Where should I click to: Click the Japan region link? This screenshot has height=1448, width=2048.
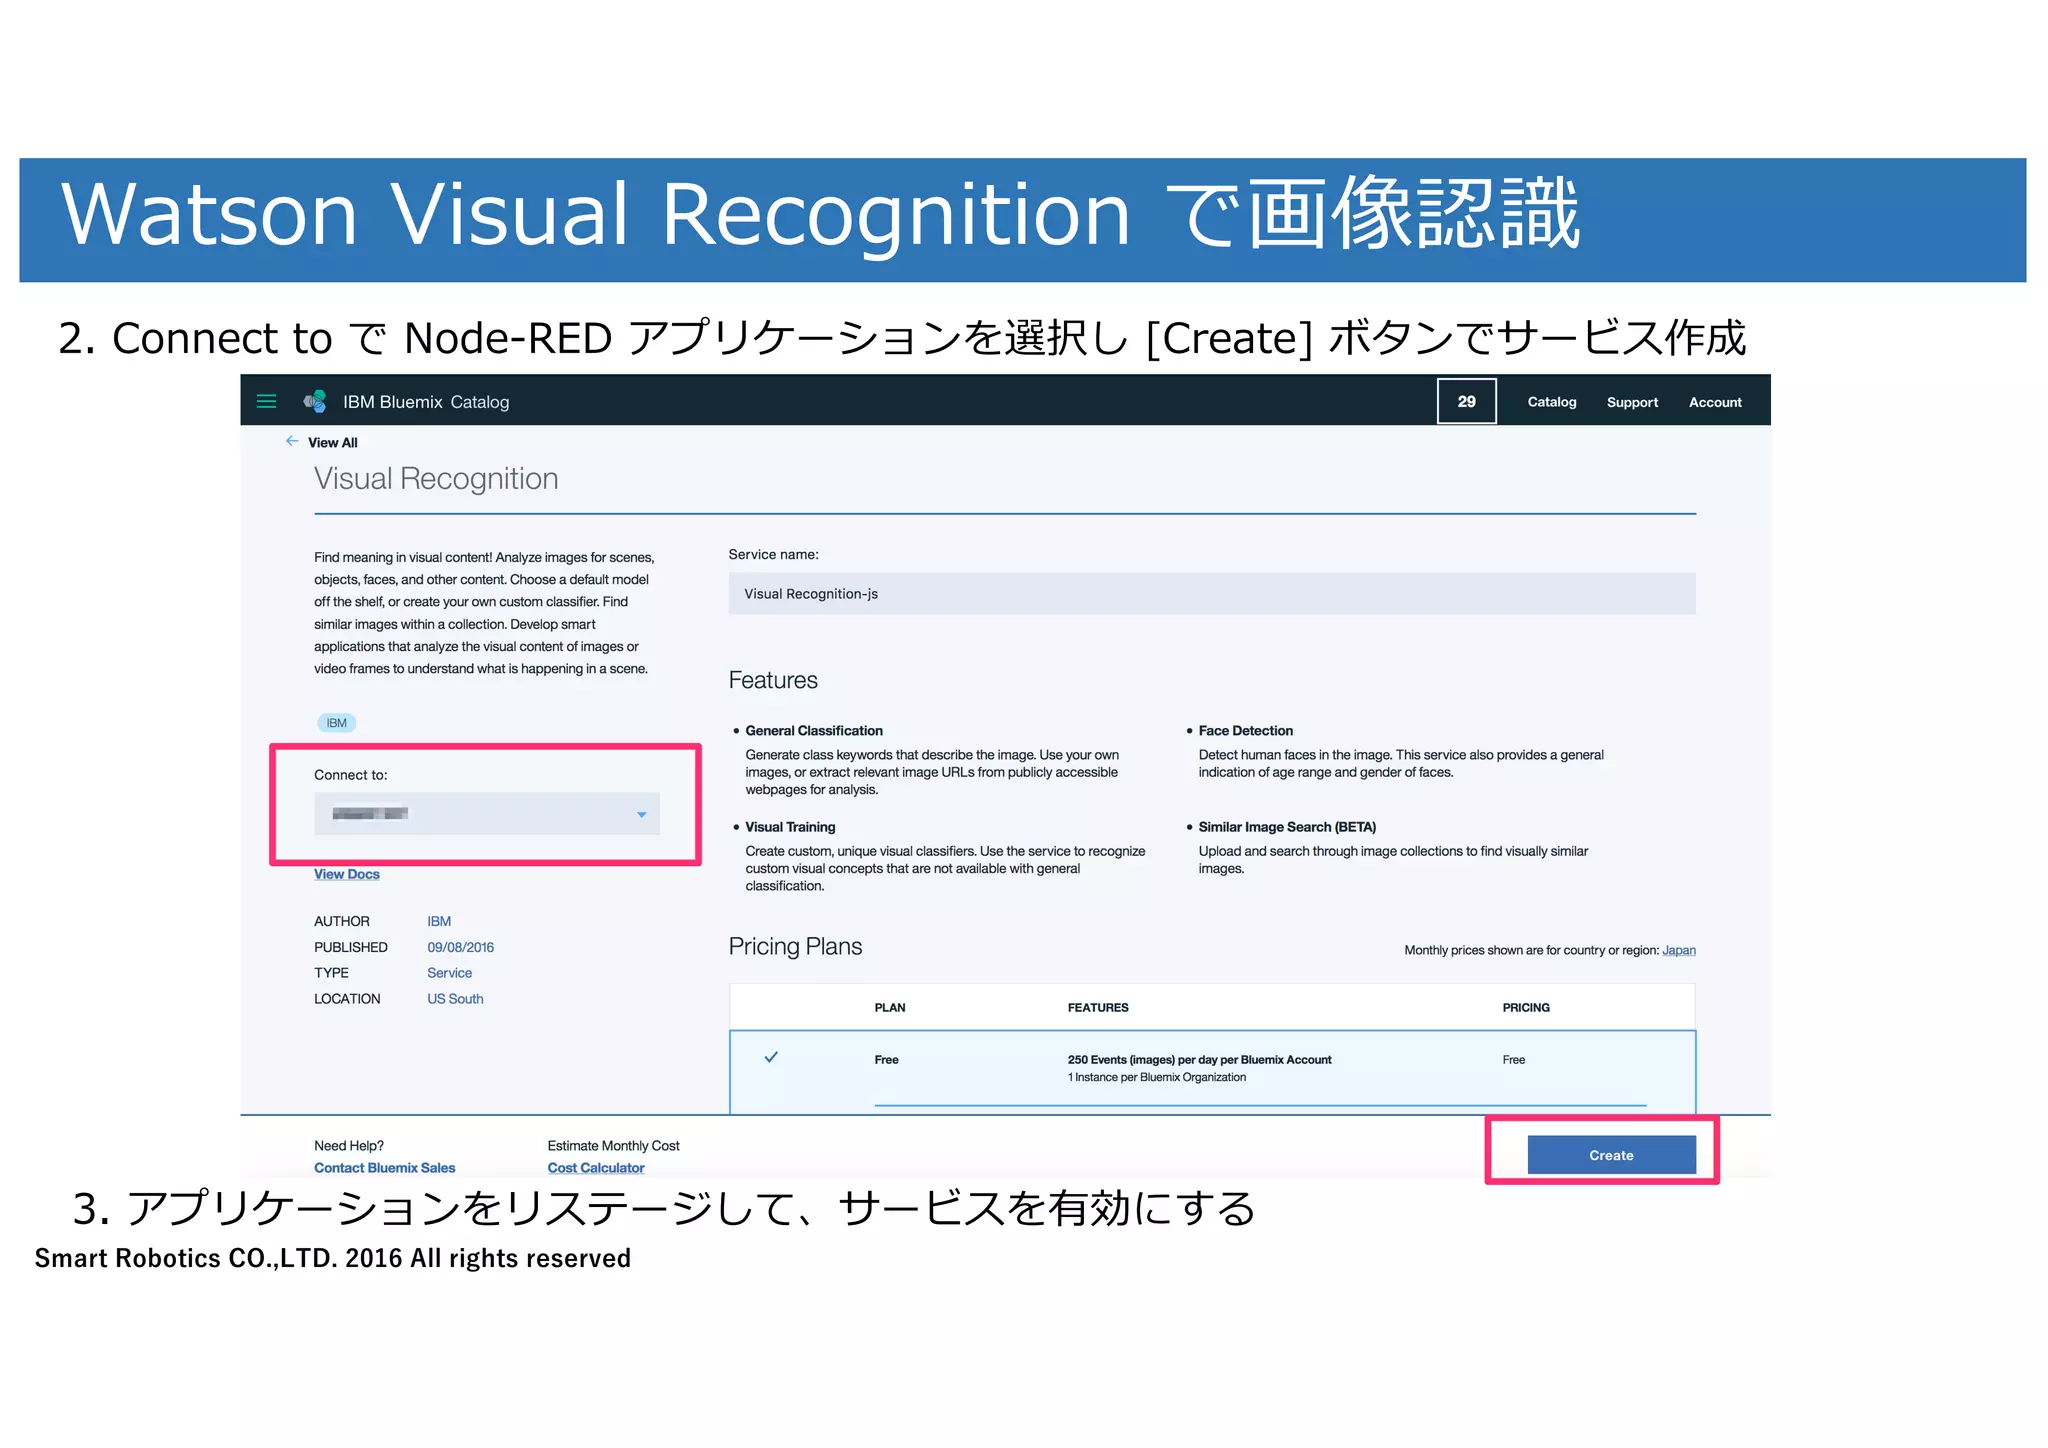coord(1679,950)
